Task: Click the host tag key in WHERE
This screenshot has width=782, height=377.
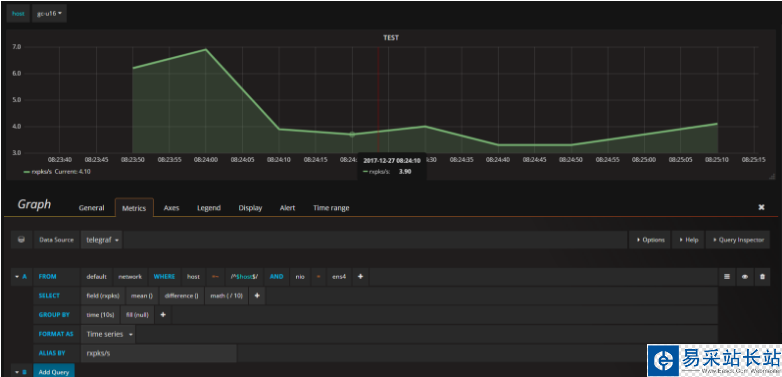Action: click(194, 277)
